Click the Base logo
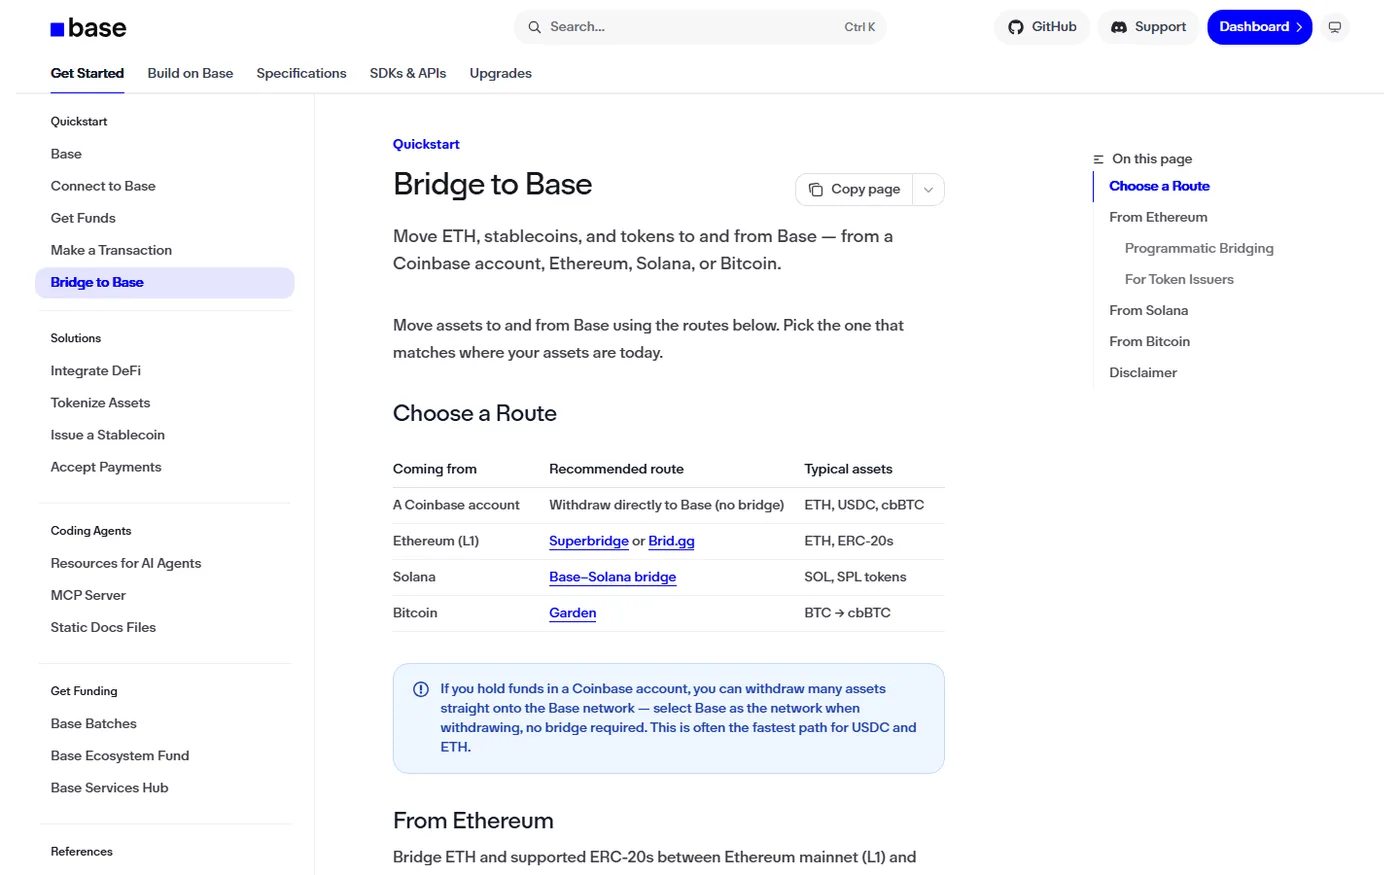1400x875 pixels. [88, 28]
